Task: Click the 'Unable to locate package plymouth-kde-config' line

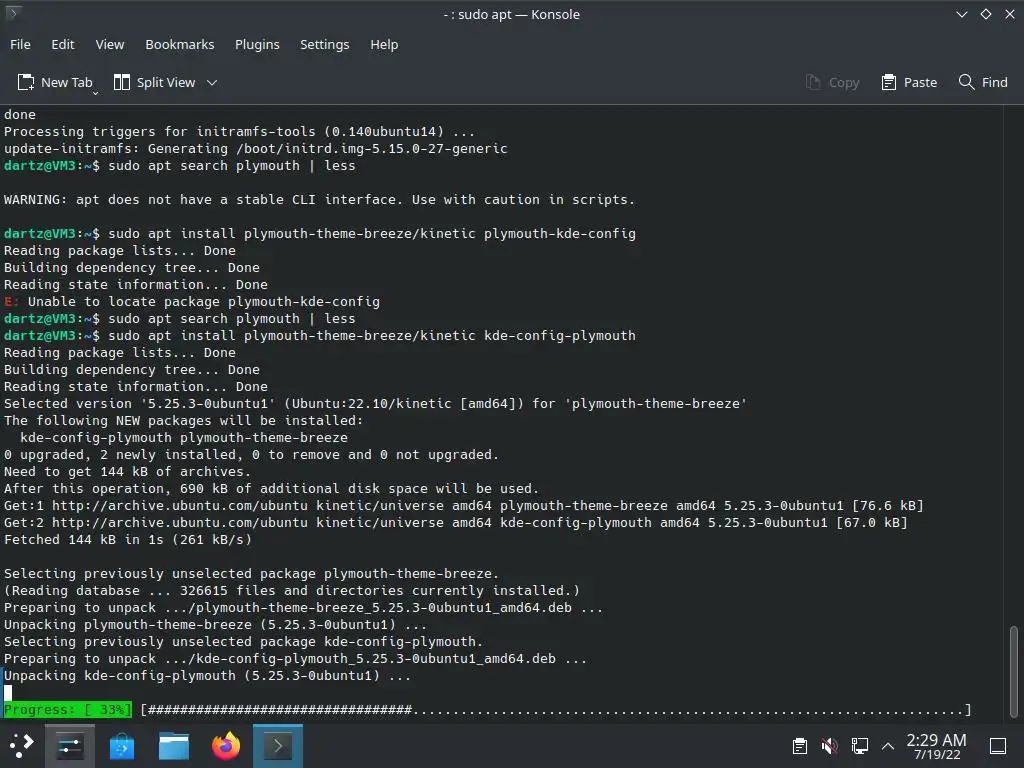Action: 191,302
